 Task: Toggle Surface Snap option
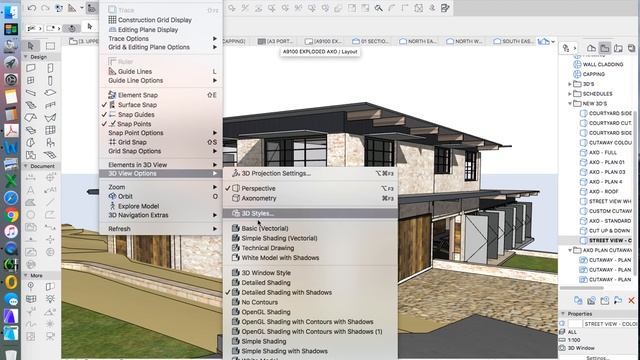(161, 105)
